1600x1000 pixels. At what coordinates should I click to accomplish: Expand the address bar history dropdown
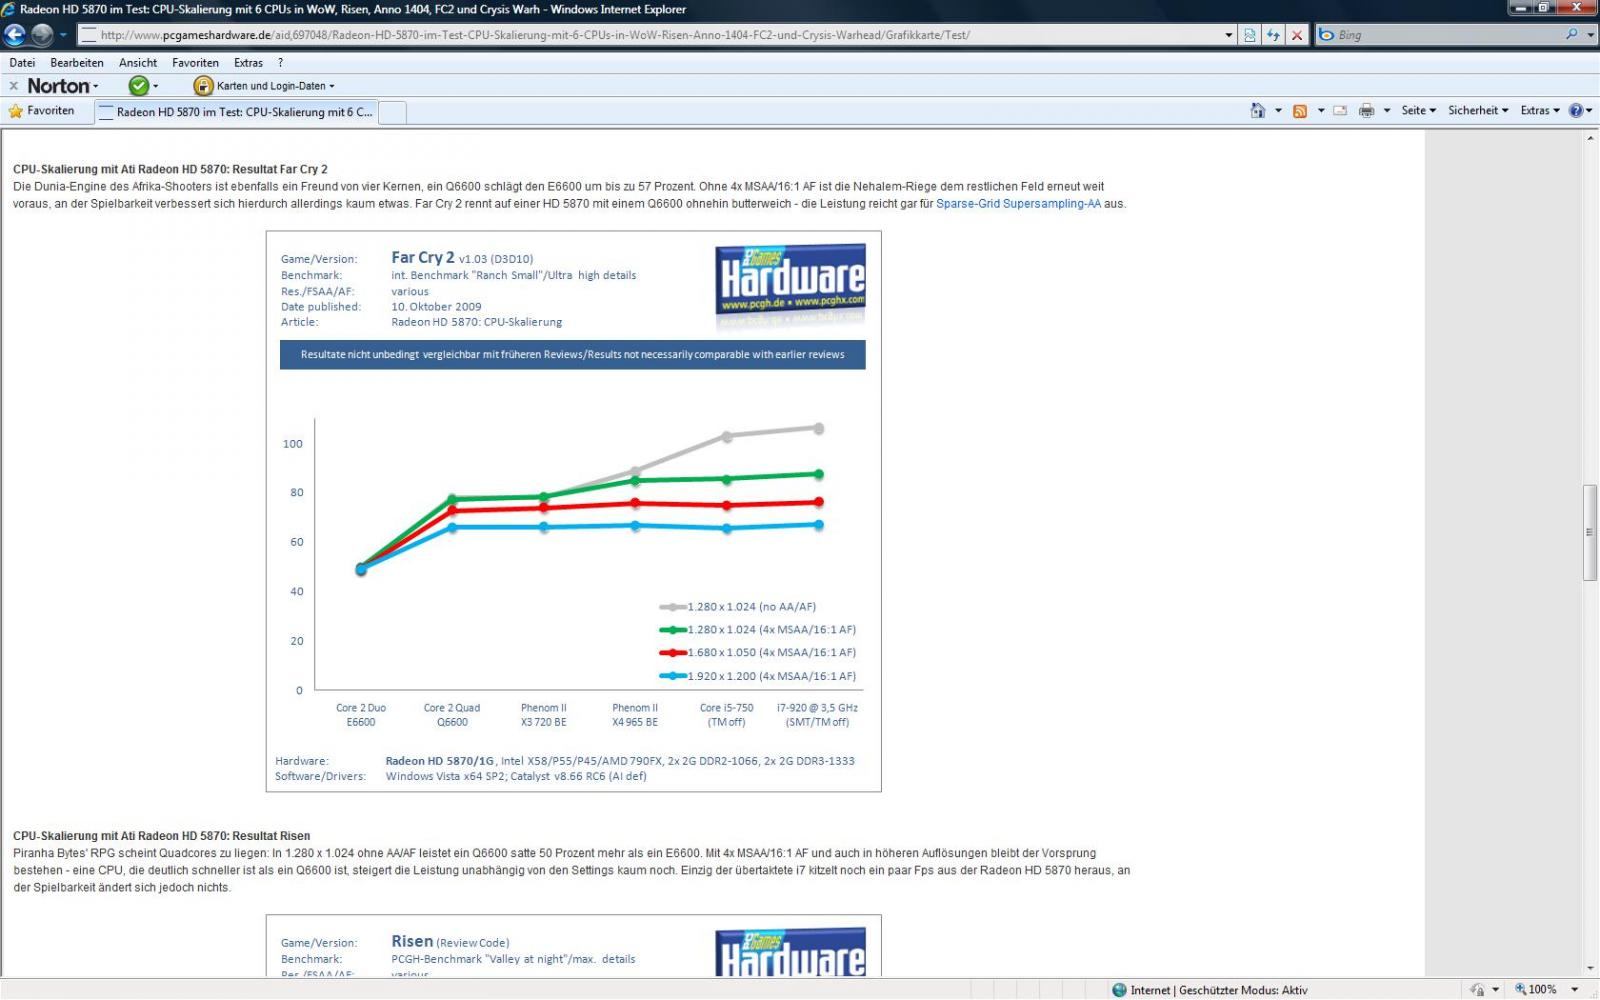pos(1229,35)
